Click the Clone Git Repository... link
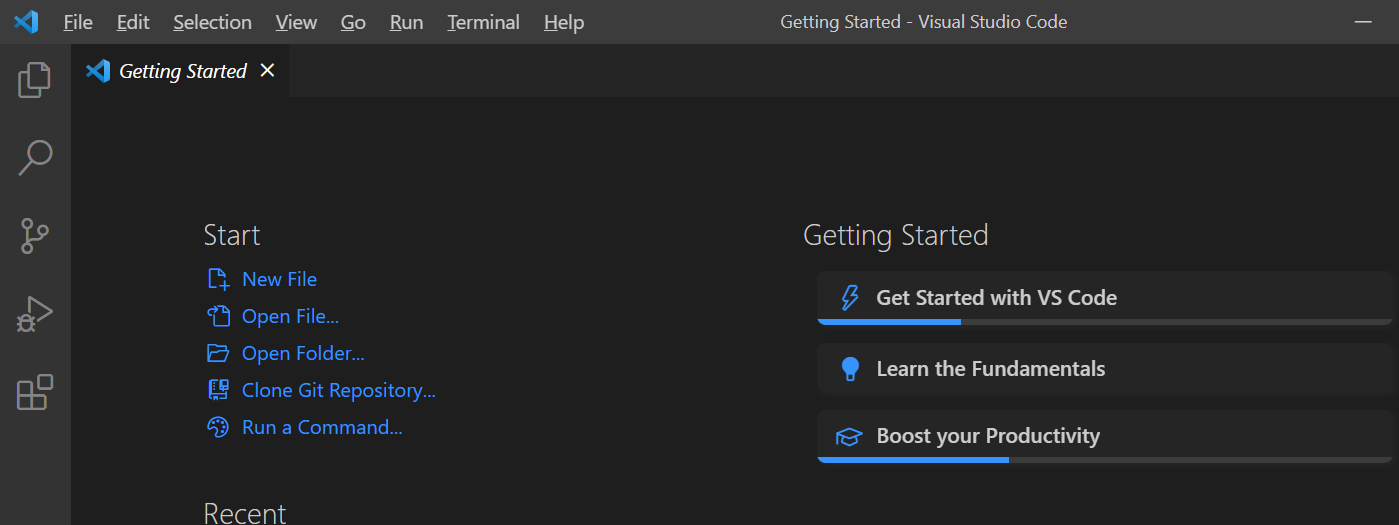The width and height of the screenshot is (1399, 525). (339, 391)
